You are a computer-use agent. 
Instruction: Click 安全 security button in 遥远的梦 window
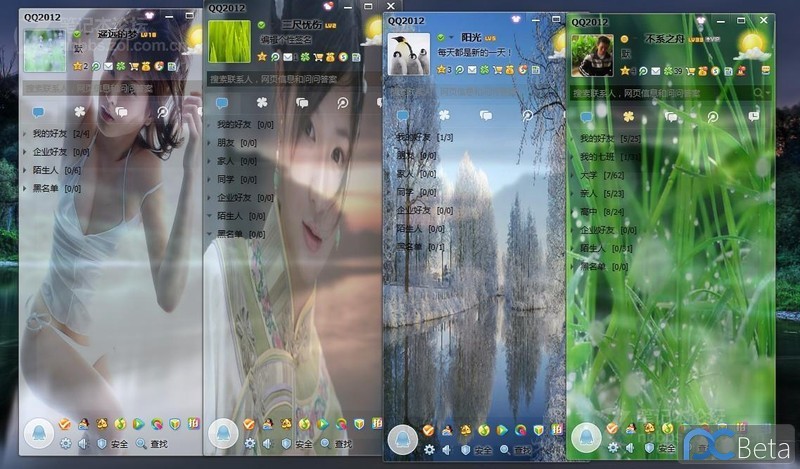[x=113, y=444]
